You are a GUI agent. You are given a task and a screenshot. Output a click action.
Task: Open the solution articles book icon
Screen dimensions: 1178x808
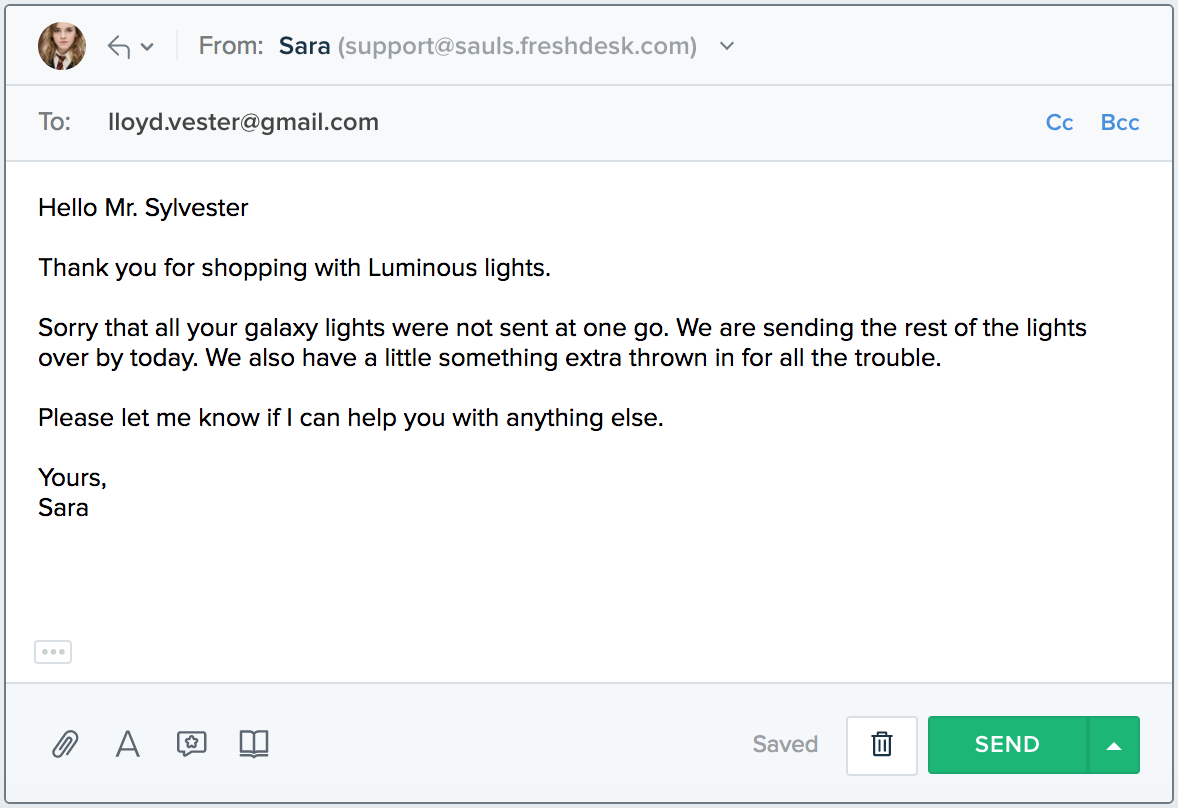tap(254, 743)
